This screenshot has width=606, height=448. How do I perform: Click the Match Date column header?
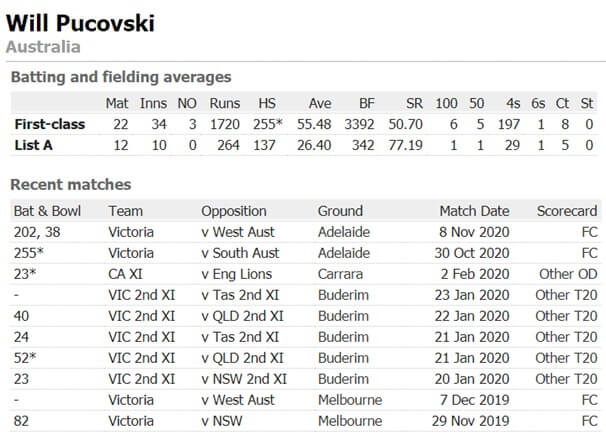click(474, 211)
